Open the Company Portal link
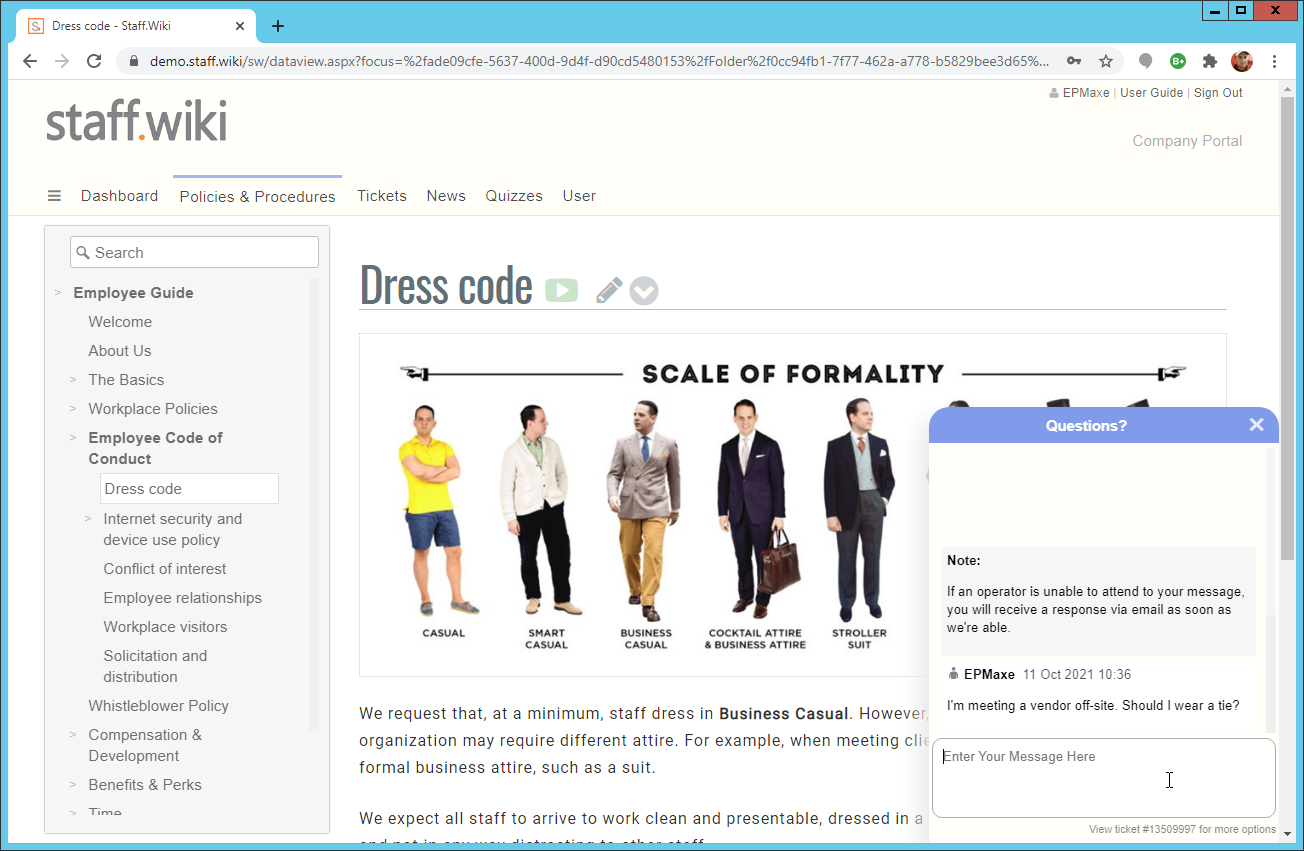This screenshot has width=1304, height=851. pos(1187,141)
